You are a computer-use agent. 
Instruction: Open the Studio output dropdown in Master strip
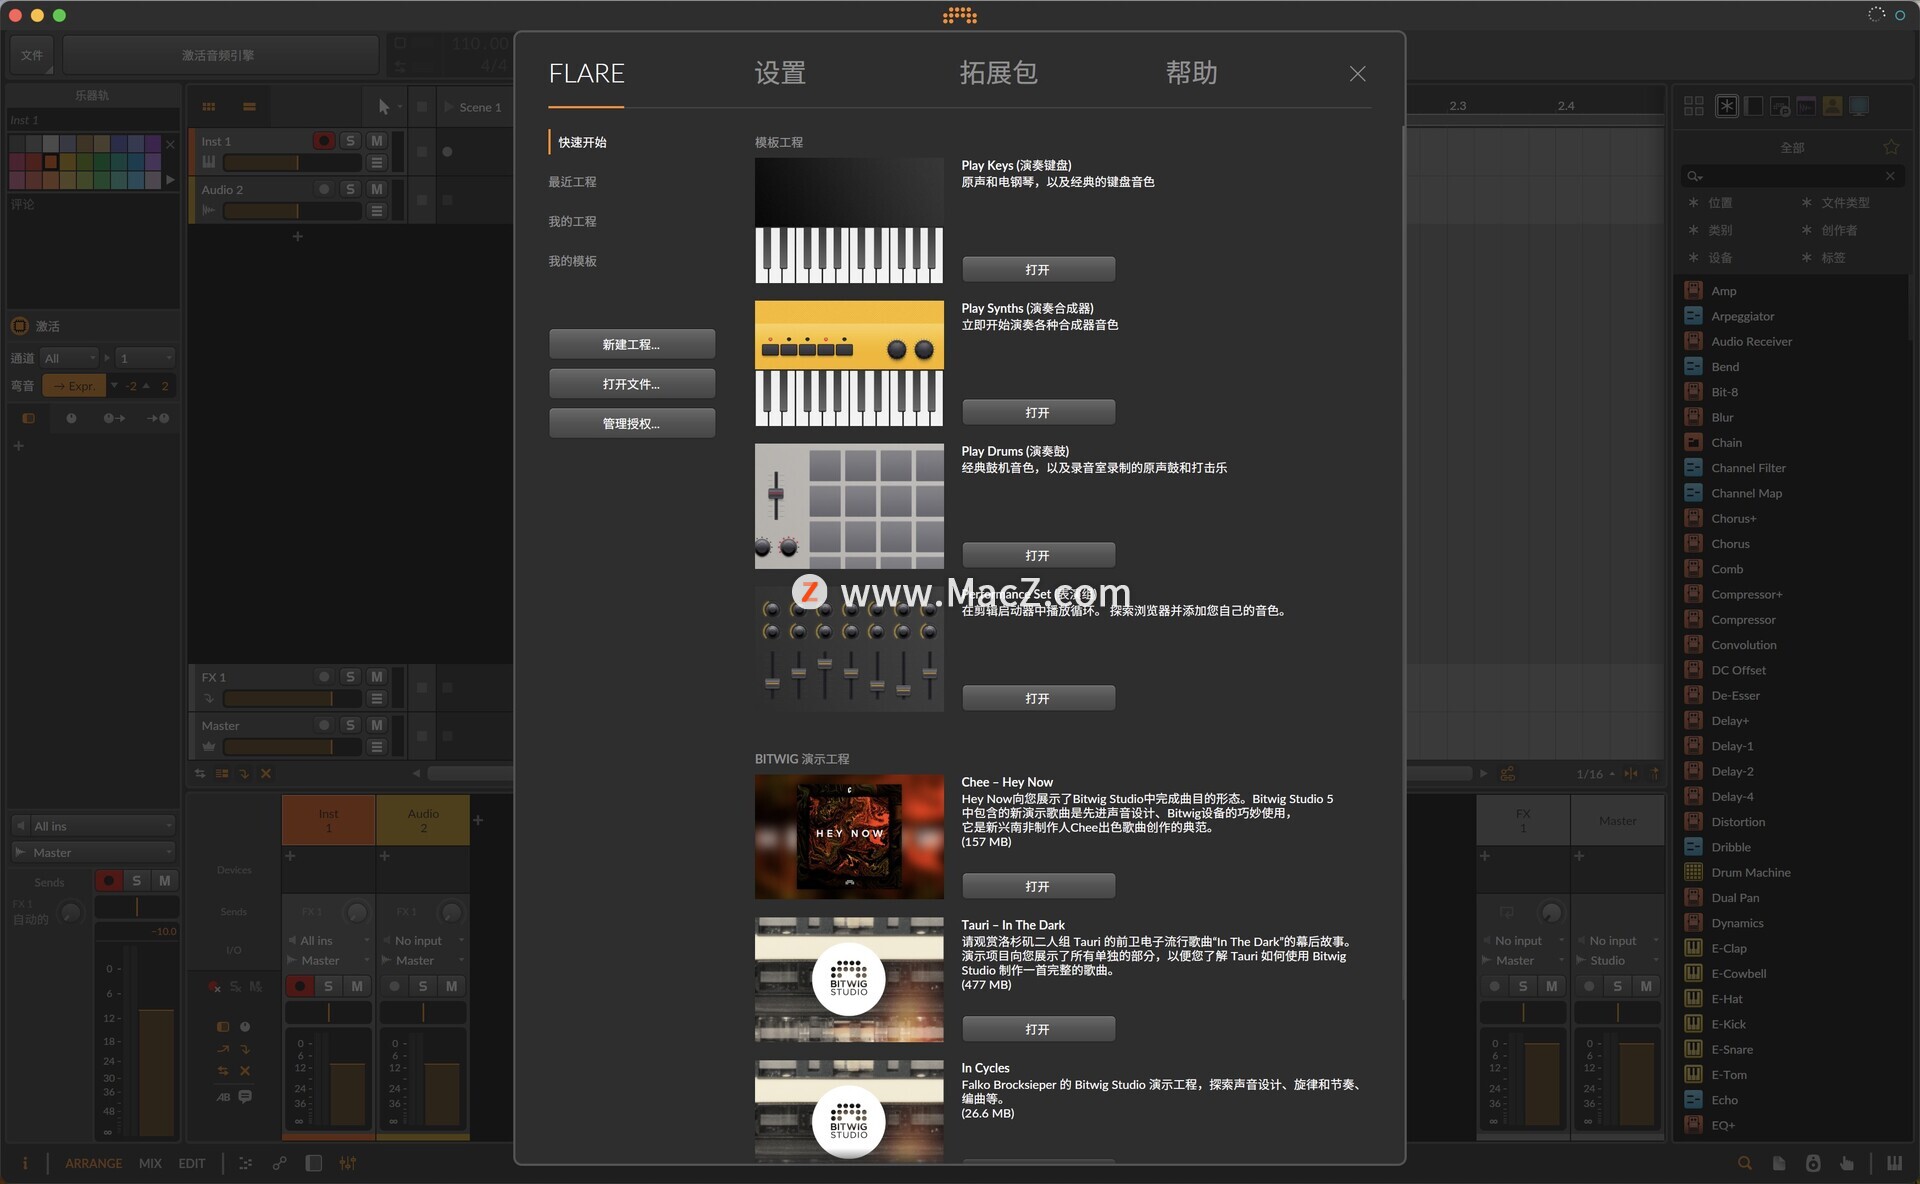tap(1616, 960)
